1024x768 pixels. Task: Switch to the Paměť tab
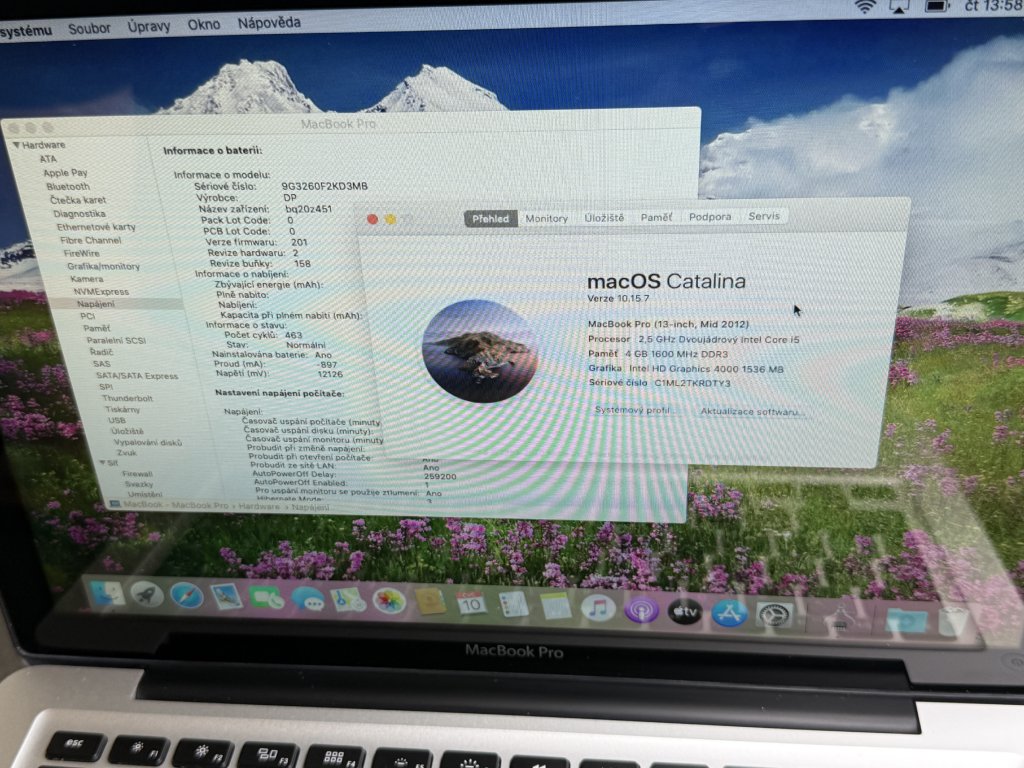pyautogui.click(x=656, y=217)
